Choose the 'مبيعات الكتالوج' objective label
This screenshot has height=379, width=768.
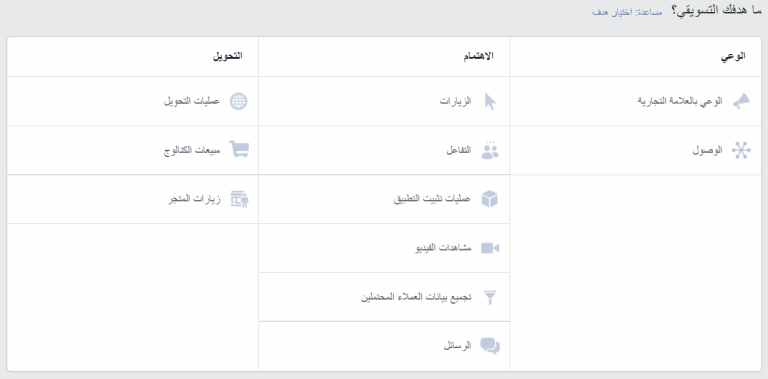point(192,150)
